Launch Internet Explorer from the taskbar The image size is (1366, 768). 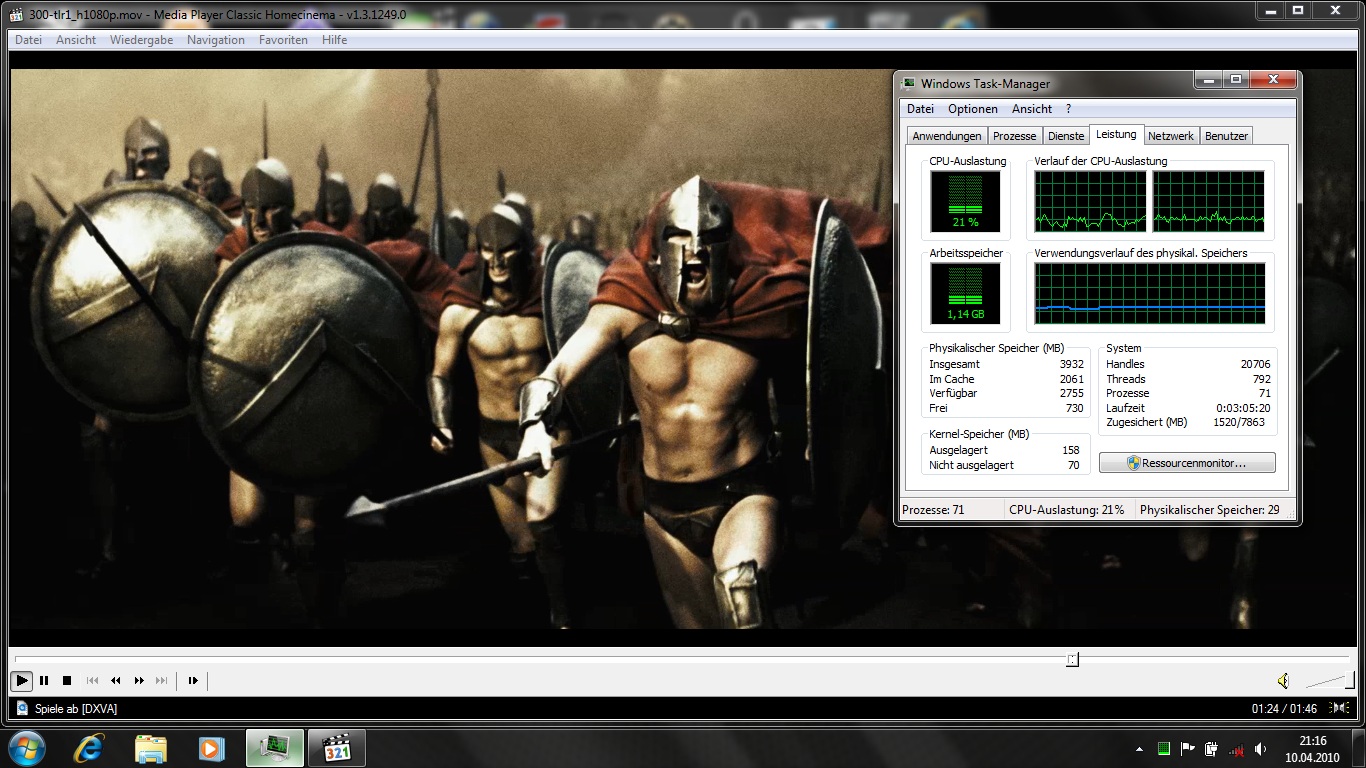coord(90,748)
